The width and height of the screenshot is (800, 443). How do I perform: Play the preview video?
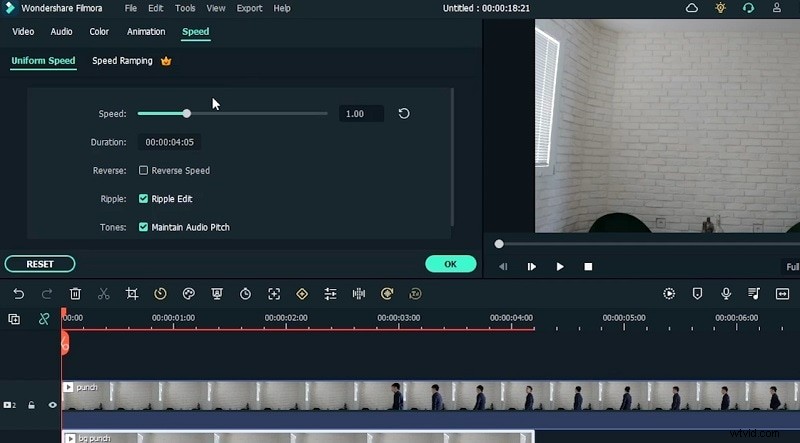point(560,266)
